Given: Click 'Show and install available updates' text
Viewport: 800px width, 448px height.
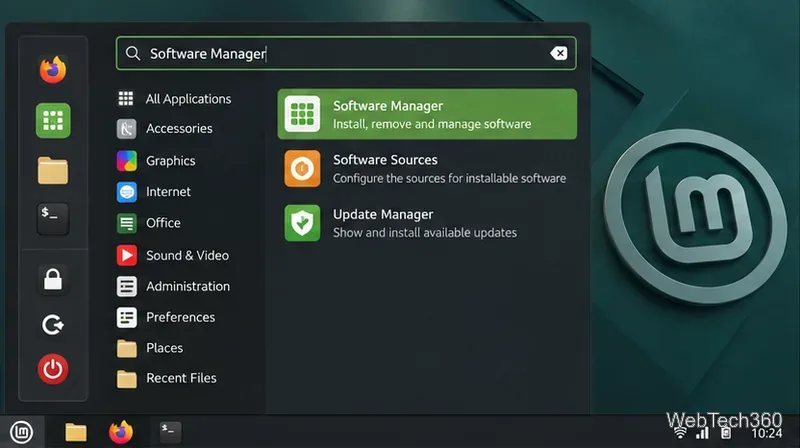Looking at the screenshot, I should pyautogui.click(x=425, y=233).
